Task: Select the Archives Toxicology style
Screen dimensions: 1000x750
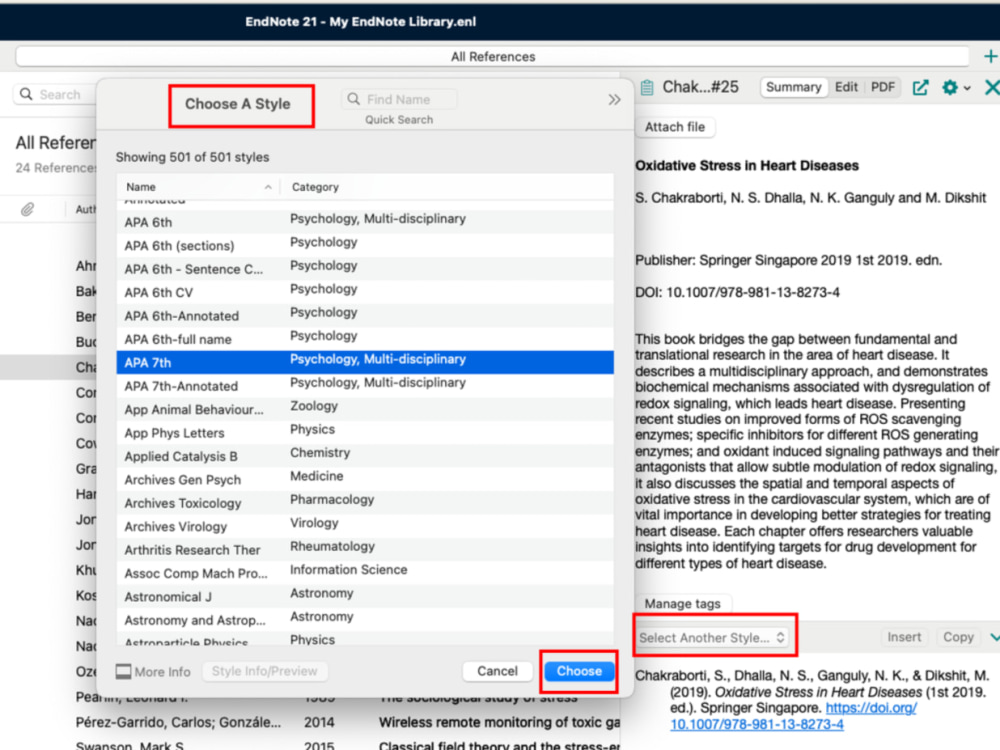Action: 365,503
